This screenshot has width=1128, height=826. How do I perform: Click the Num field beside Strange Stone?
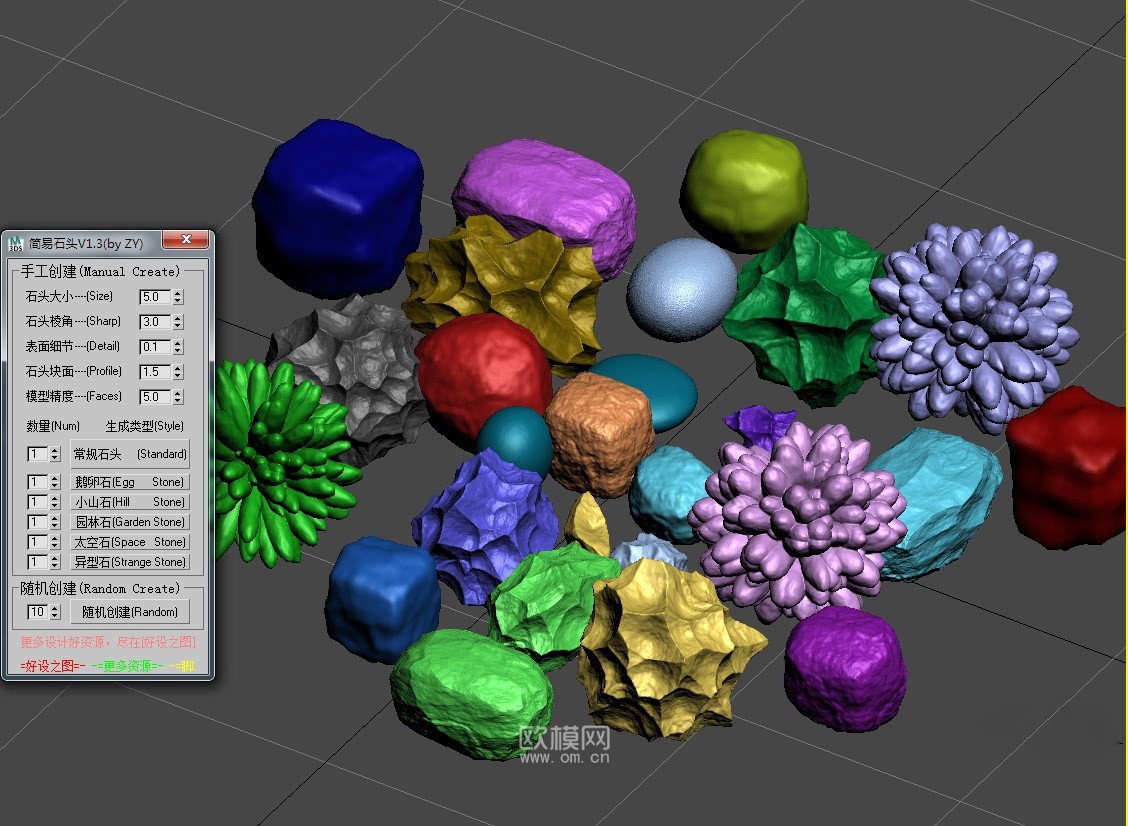tap(37, 562)
